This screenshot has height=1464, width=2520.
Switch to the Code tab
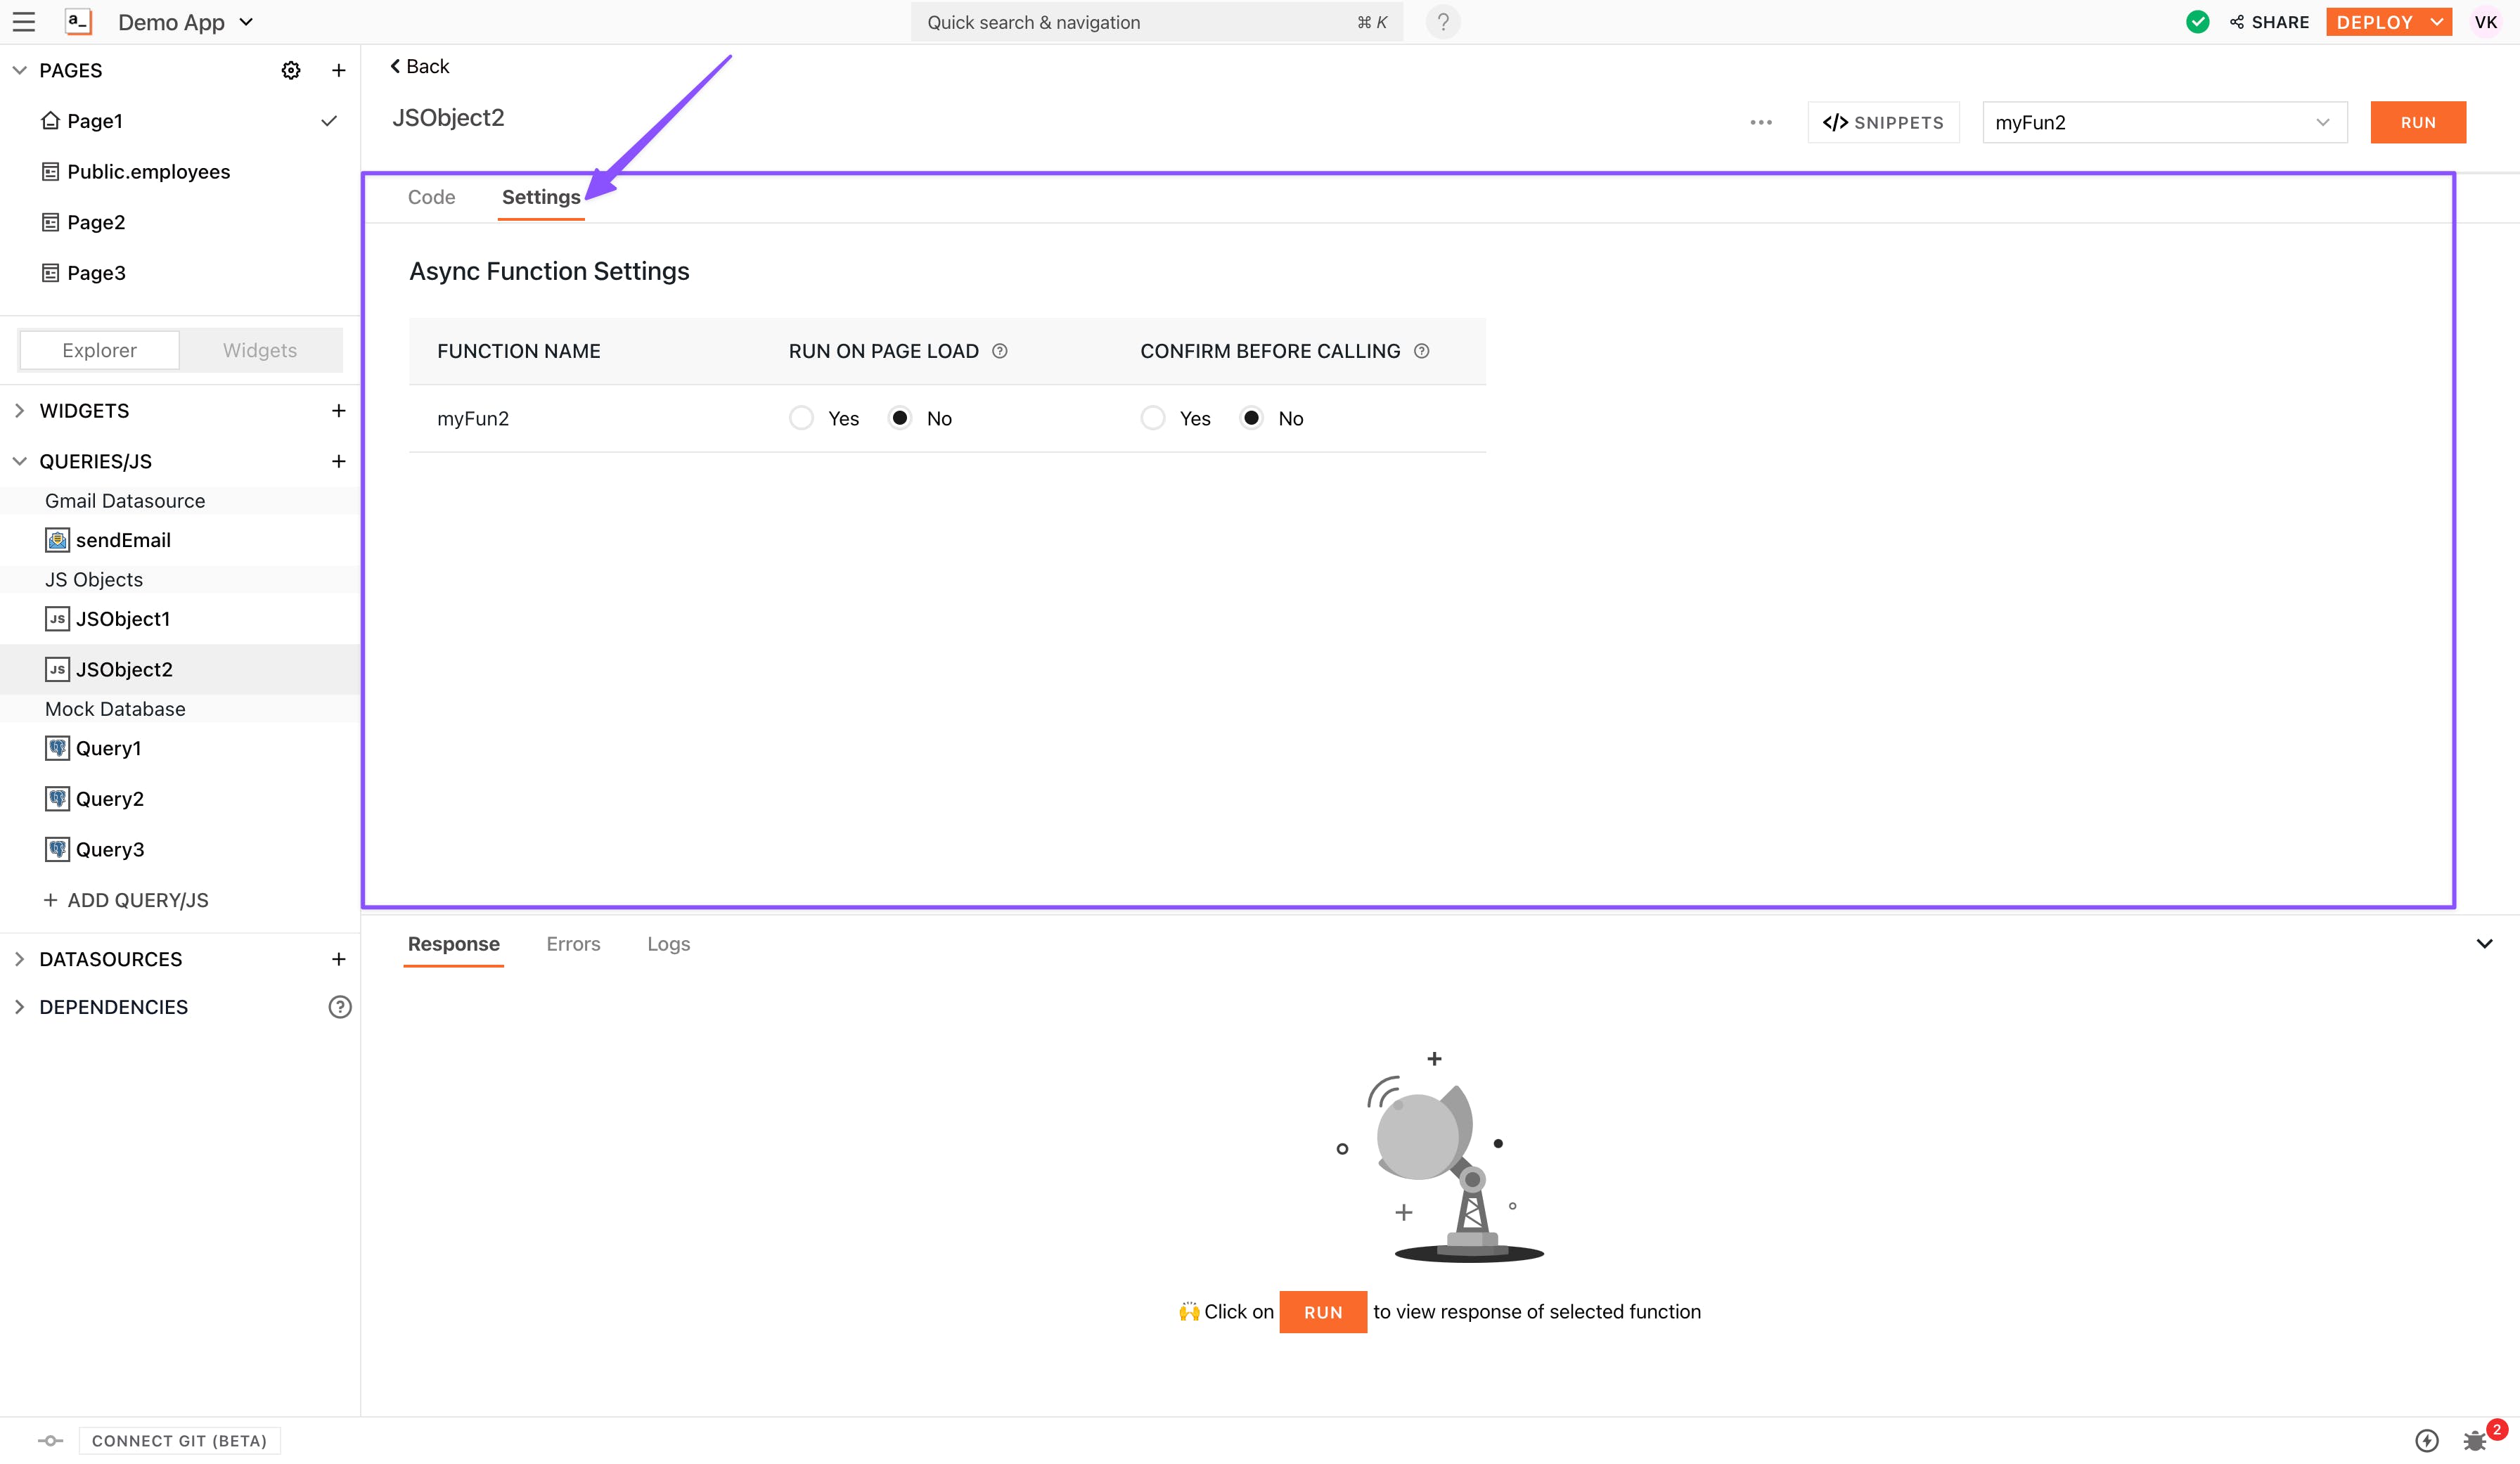point(431,197)
